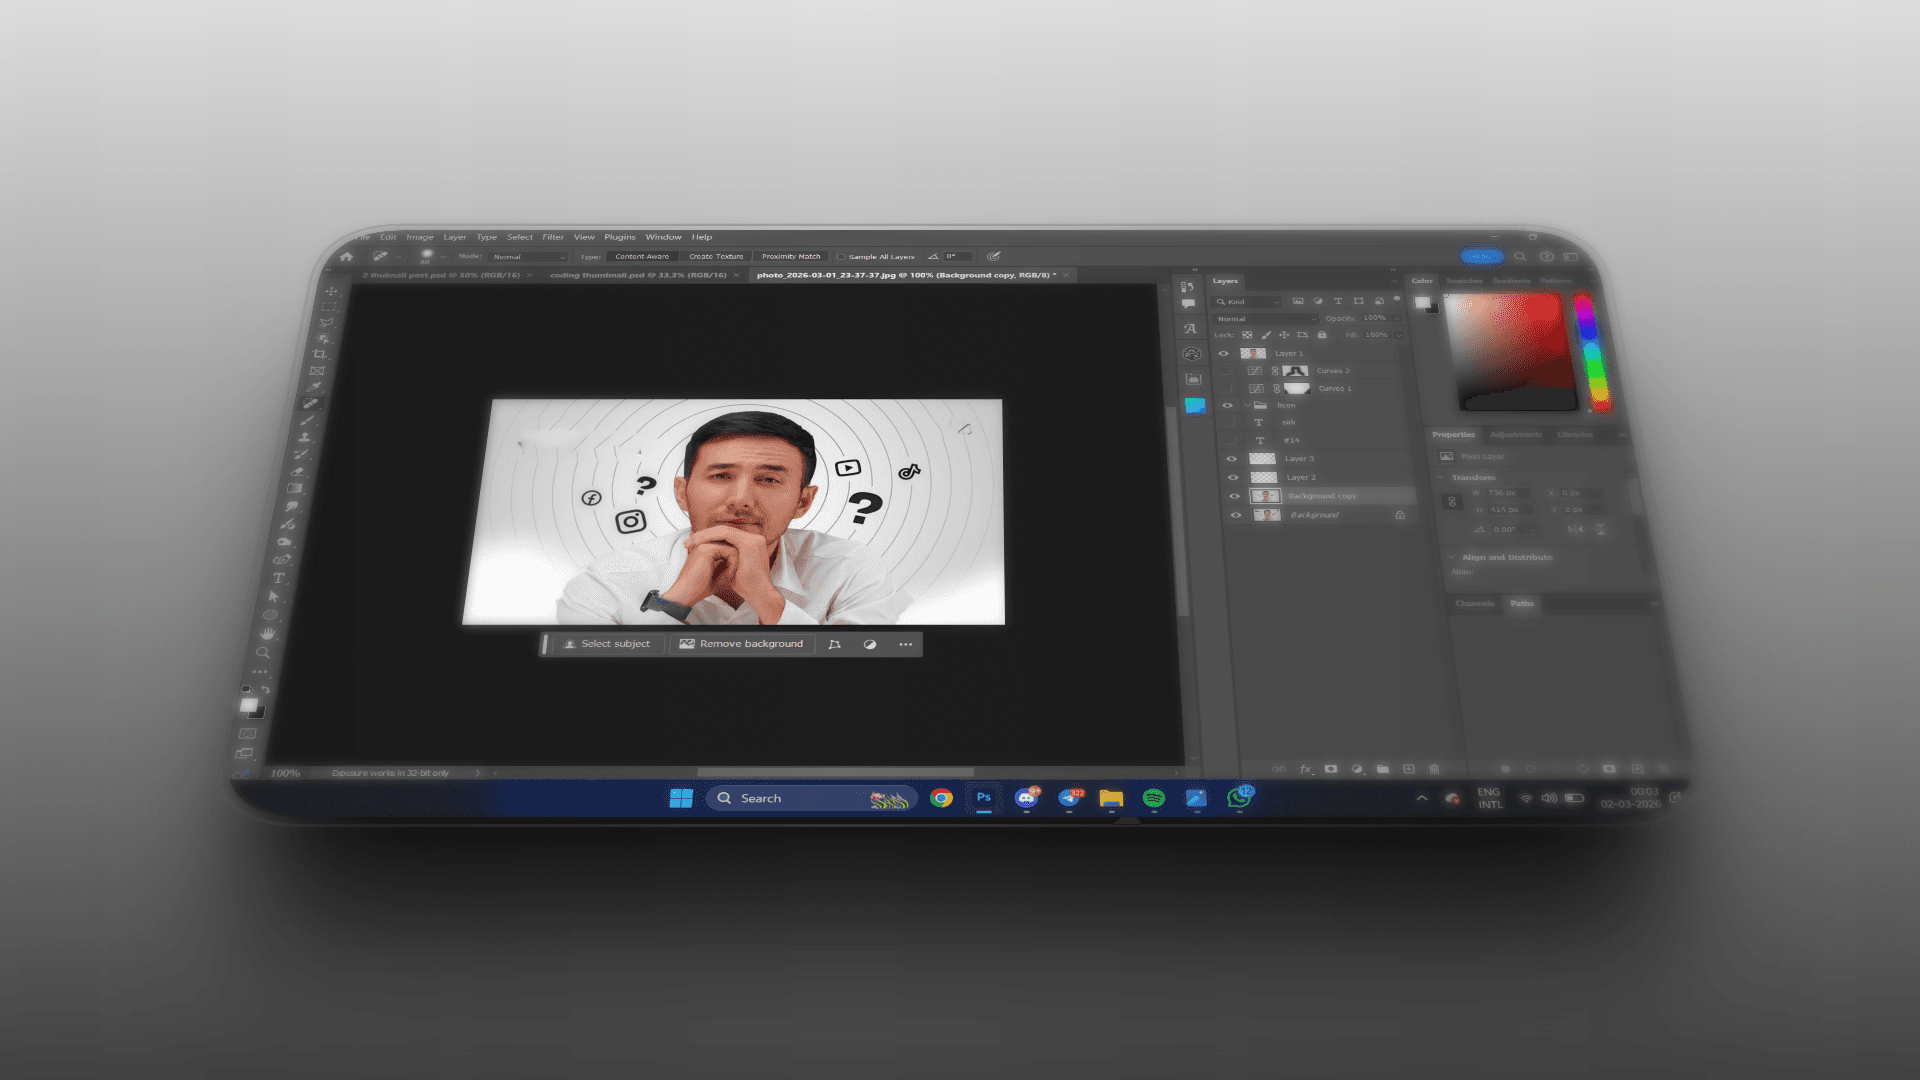This screenshot has height=1080, width=1920.
Task: Open the blending Mode dropdown in options bar
Action: [528, 257]
